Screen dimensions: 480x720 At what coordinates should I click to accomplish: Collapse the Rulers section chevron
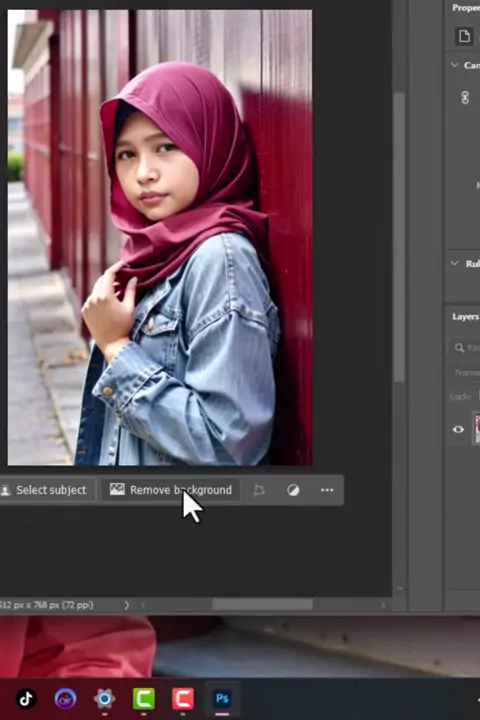click(x=455, y=263)
